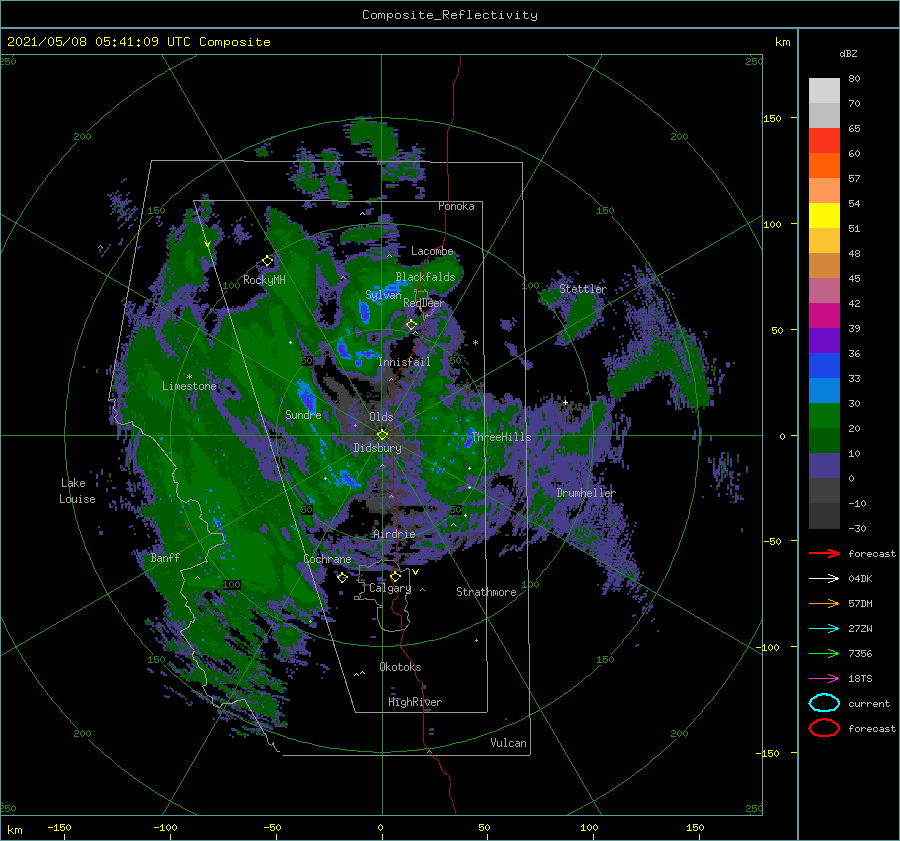The height and width of the screenshot is (841, 900).
Task: Click the red forecast arrow in legend
Action: (824, 553)
